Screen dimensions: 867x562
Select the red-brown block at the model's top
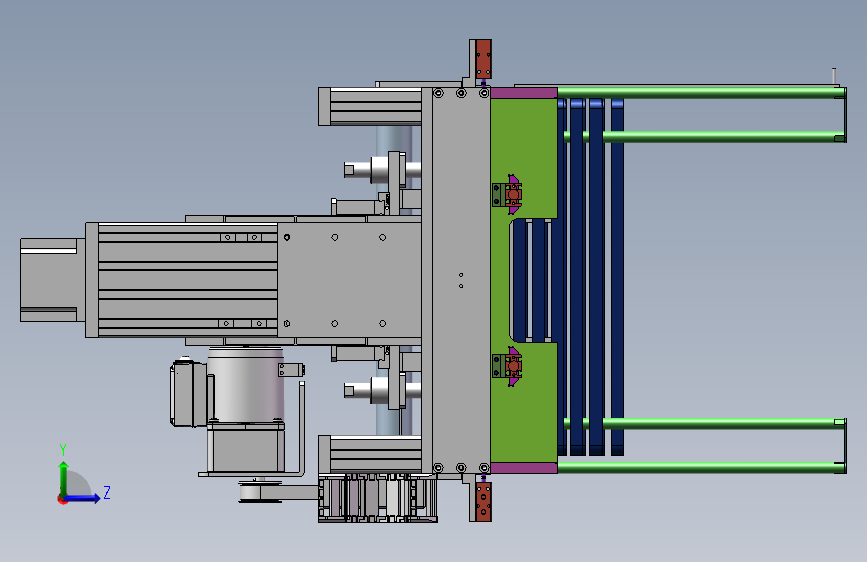click(x=483, y=59)
